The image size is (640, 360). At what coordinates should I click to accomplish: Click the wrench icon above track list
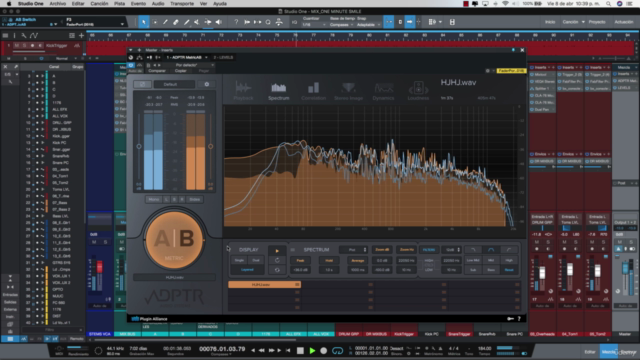pos(24,36)
